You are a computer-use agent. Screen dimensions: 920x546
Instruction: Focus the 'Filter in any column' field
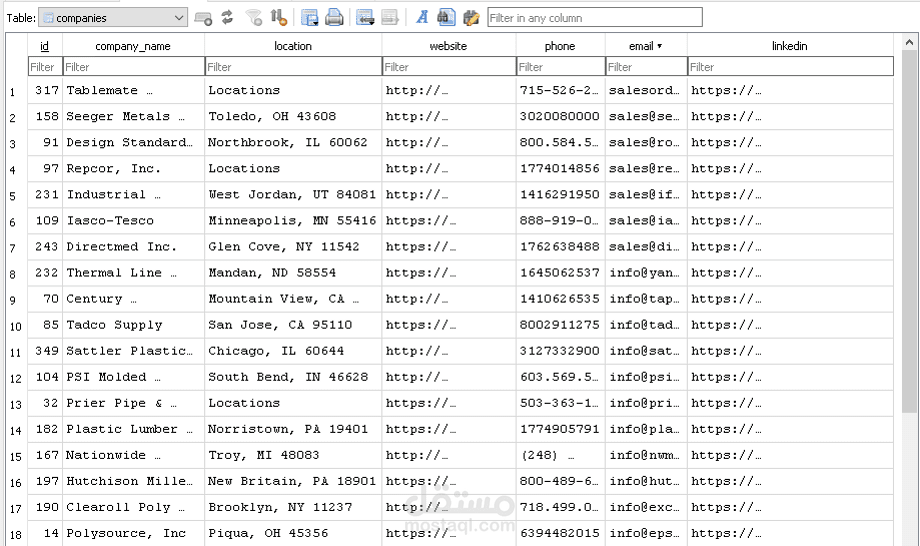click(x=595, y=18)
